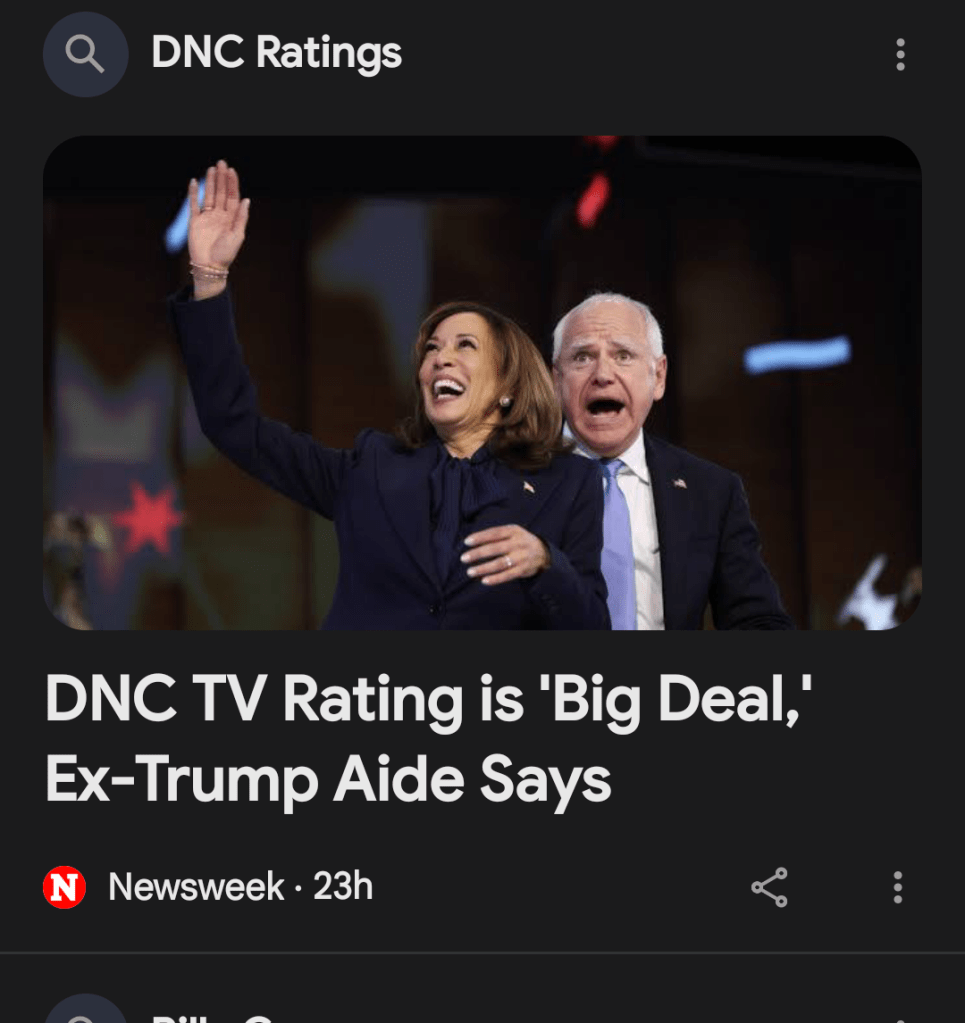Tap the red Newsweek logo icon
The width and height of the screenshot is (965, 1023).
(65, 887)
